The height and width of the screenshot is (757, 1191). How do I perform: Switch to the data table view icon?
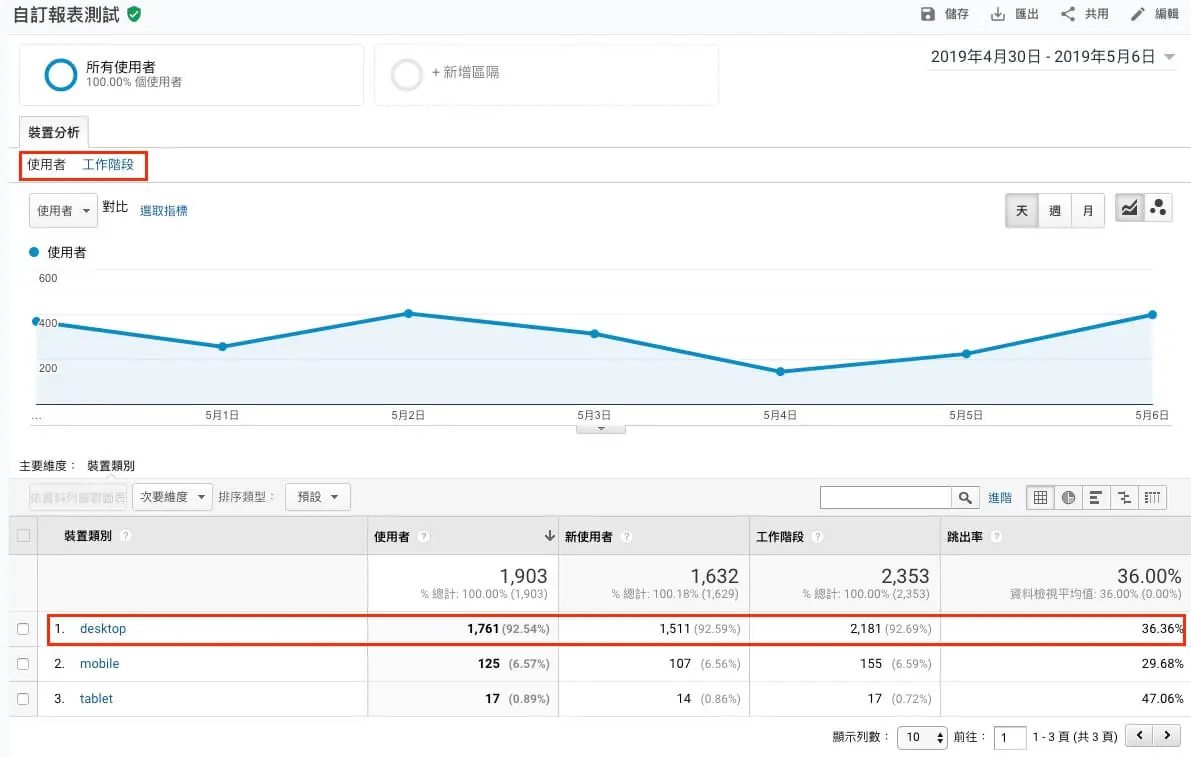1041,498
